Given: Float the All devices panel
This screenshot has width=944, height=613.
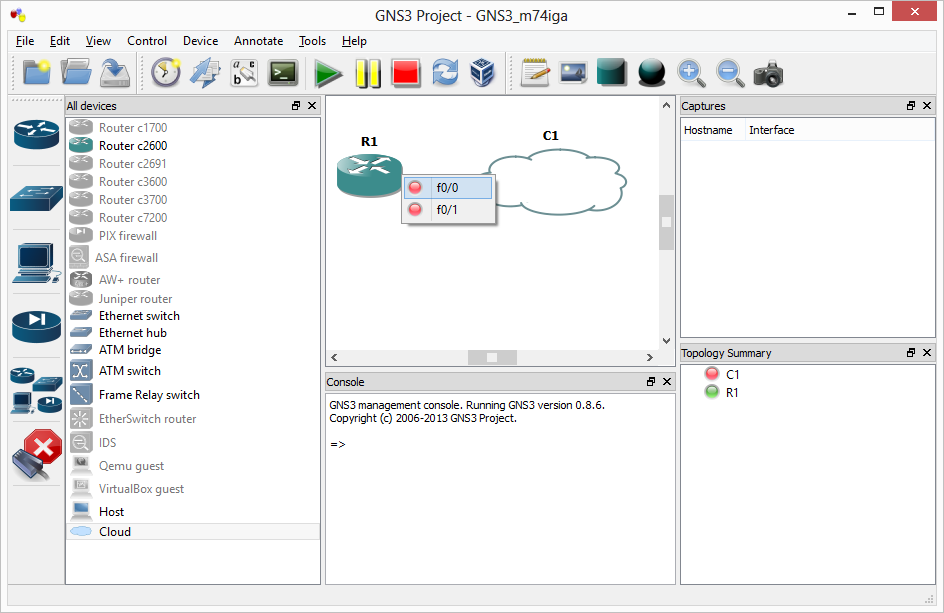Looking at the screenshot, I should [x=296, y=105].
